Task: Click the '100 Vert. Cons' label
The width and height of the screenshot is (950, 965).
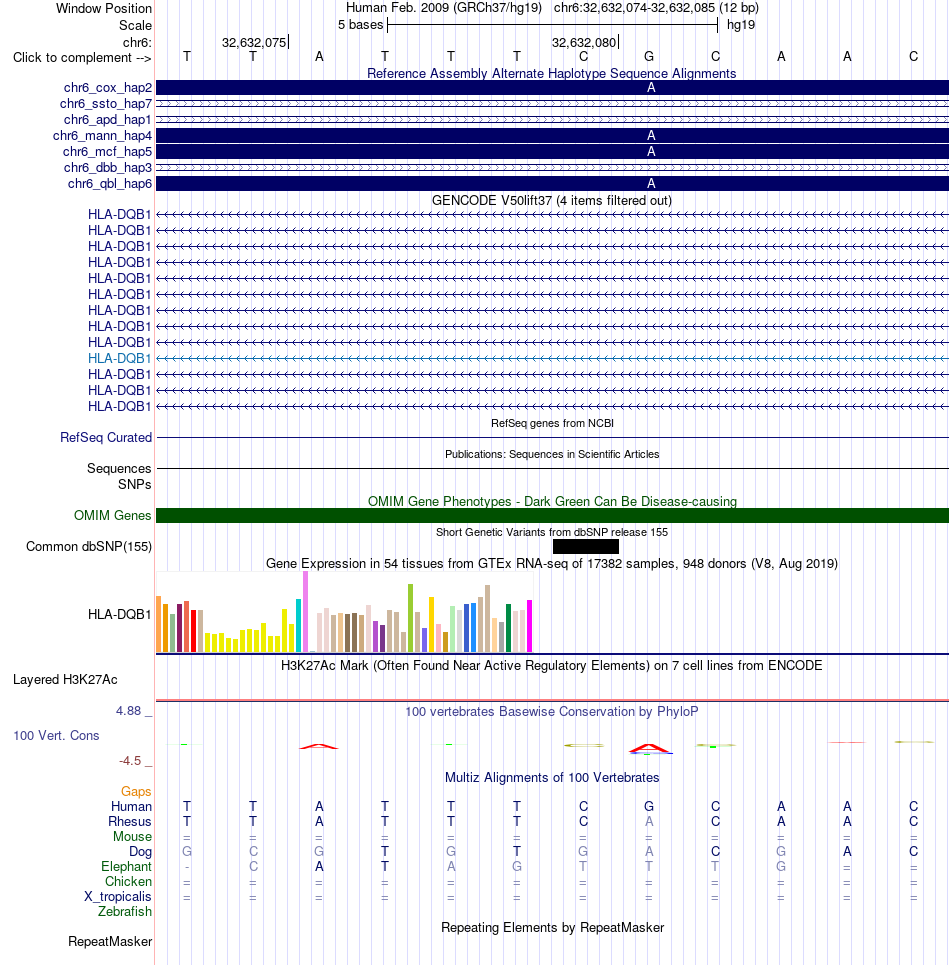Action: click(x=56, y=735)
